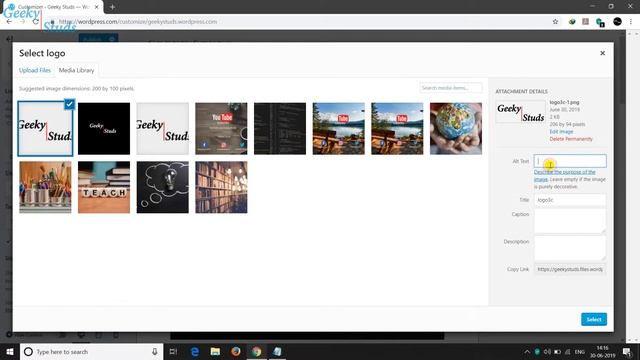This screenshot has height=360, width=640.
Task: Close the Select logo dialog
Action: click(602, 53)
